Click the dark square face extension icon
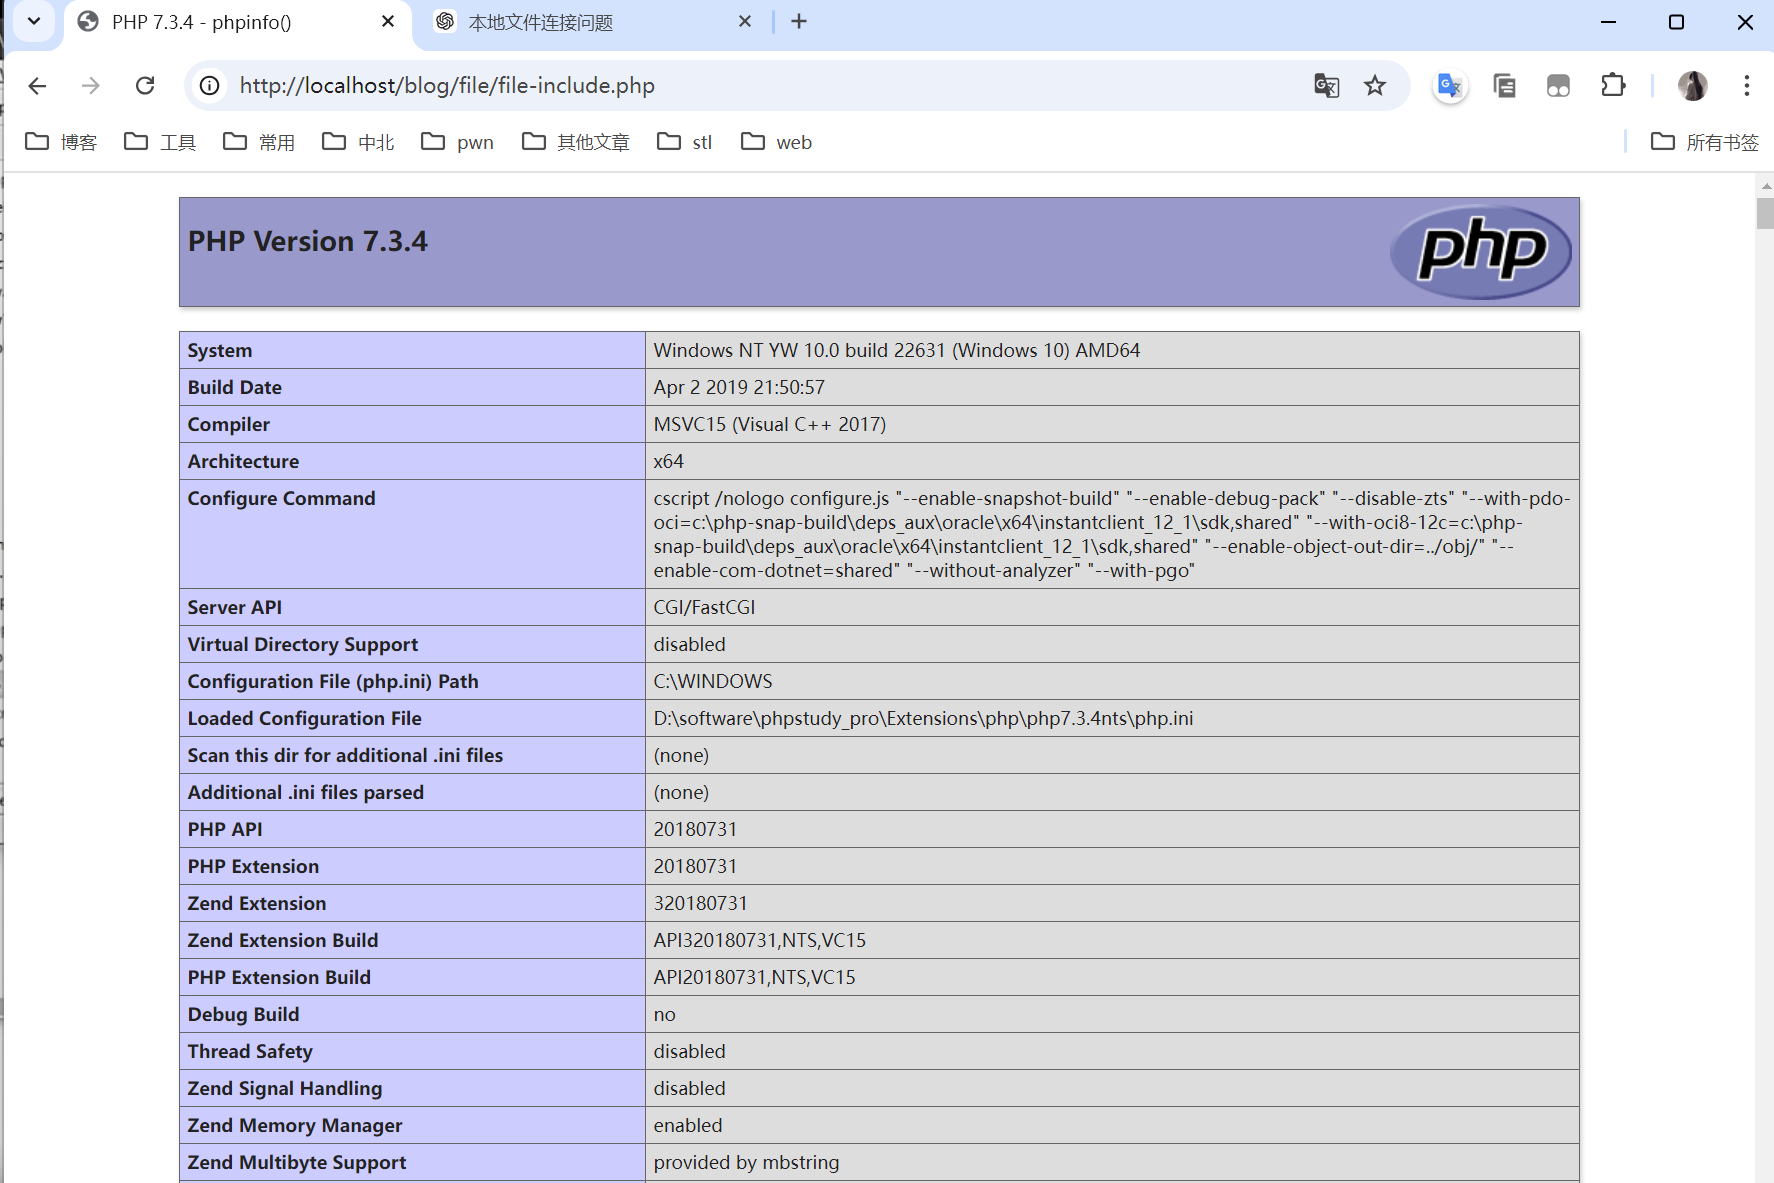The width and height of the screenshot is (1774, 1183). pyautogui.click(x=1558, y=86)
